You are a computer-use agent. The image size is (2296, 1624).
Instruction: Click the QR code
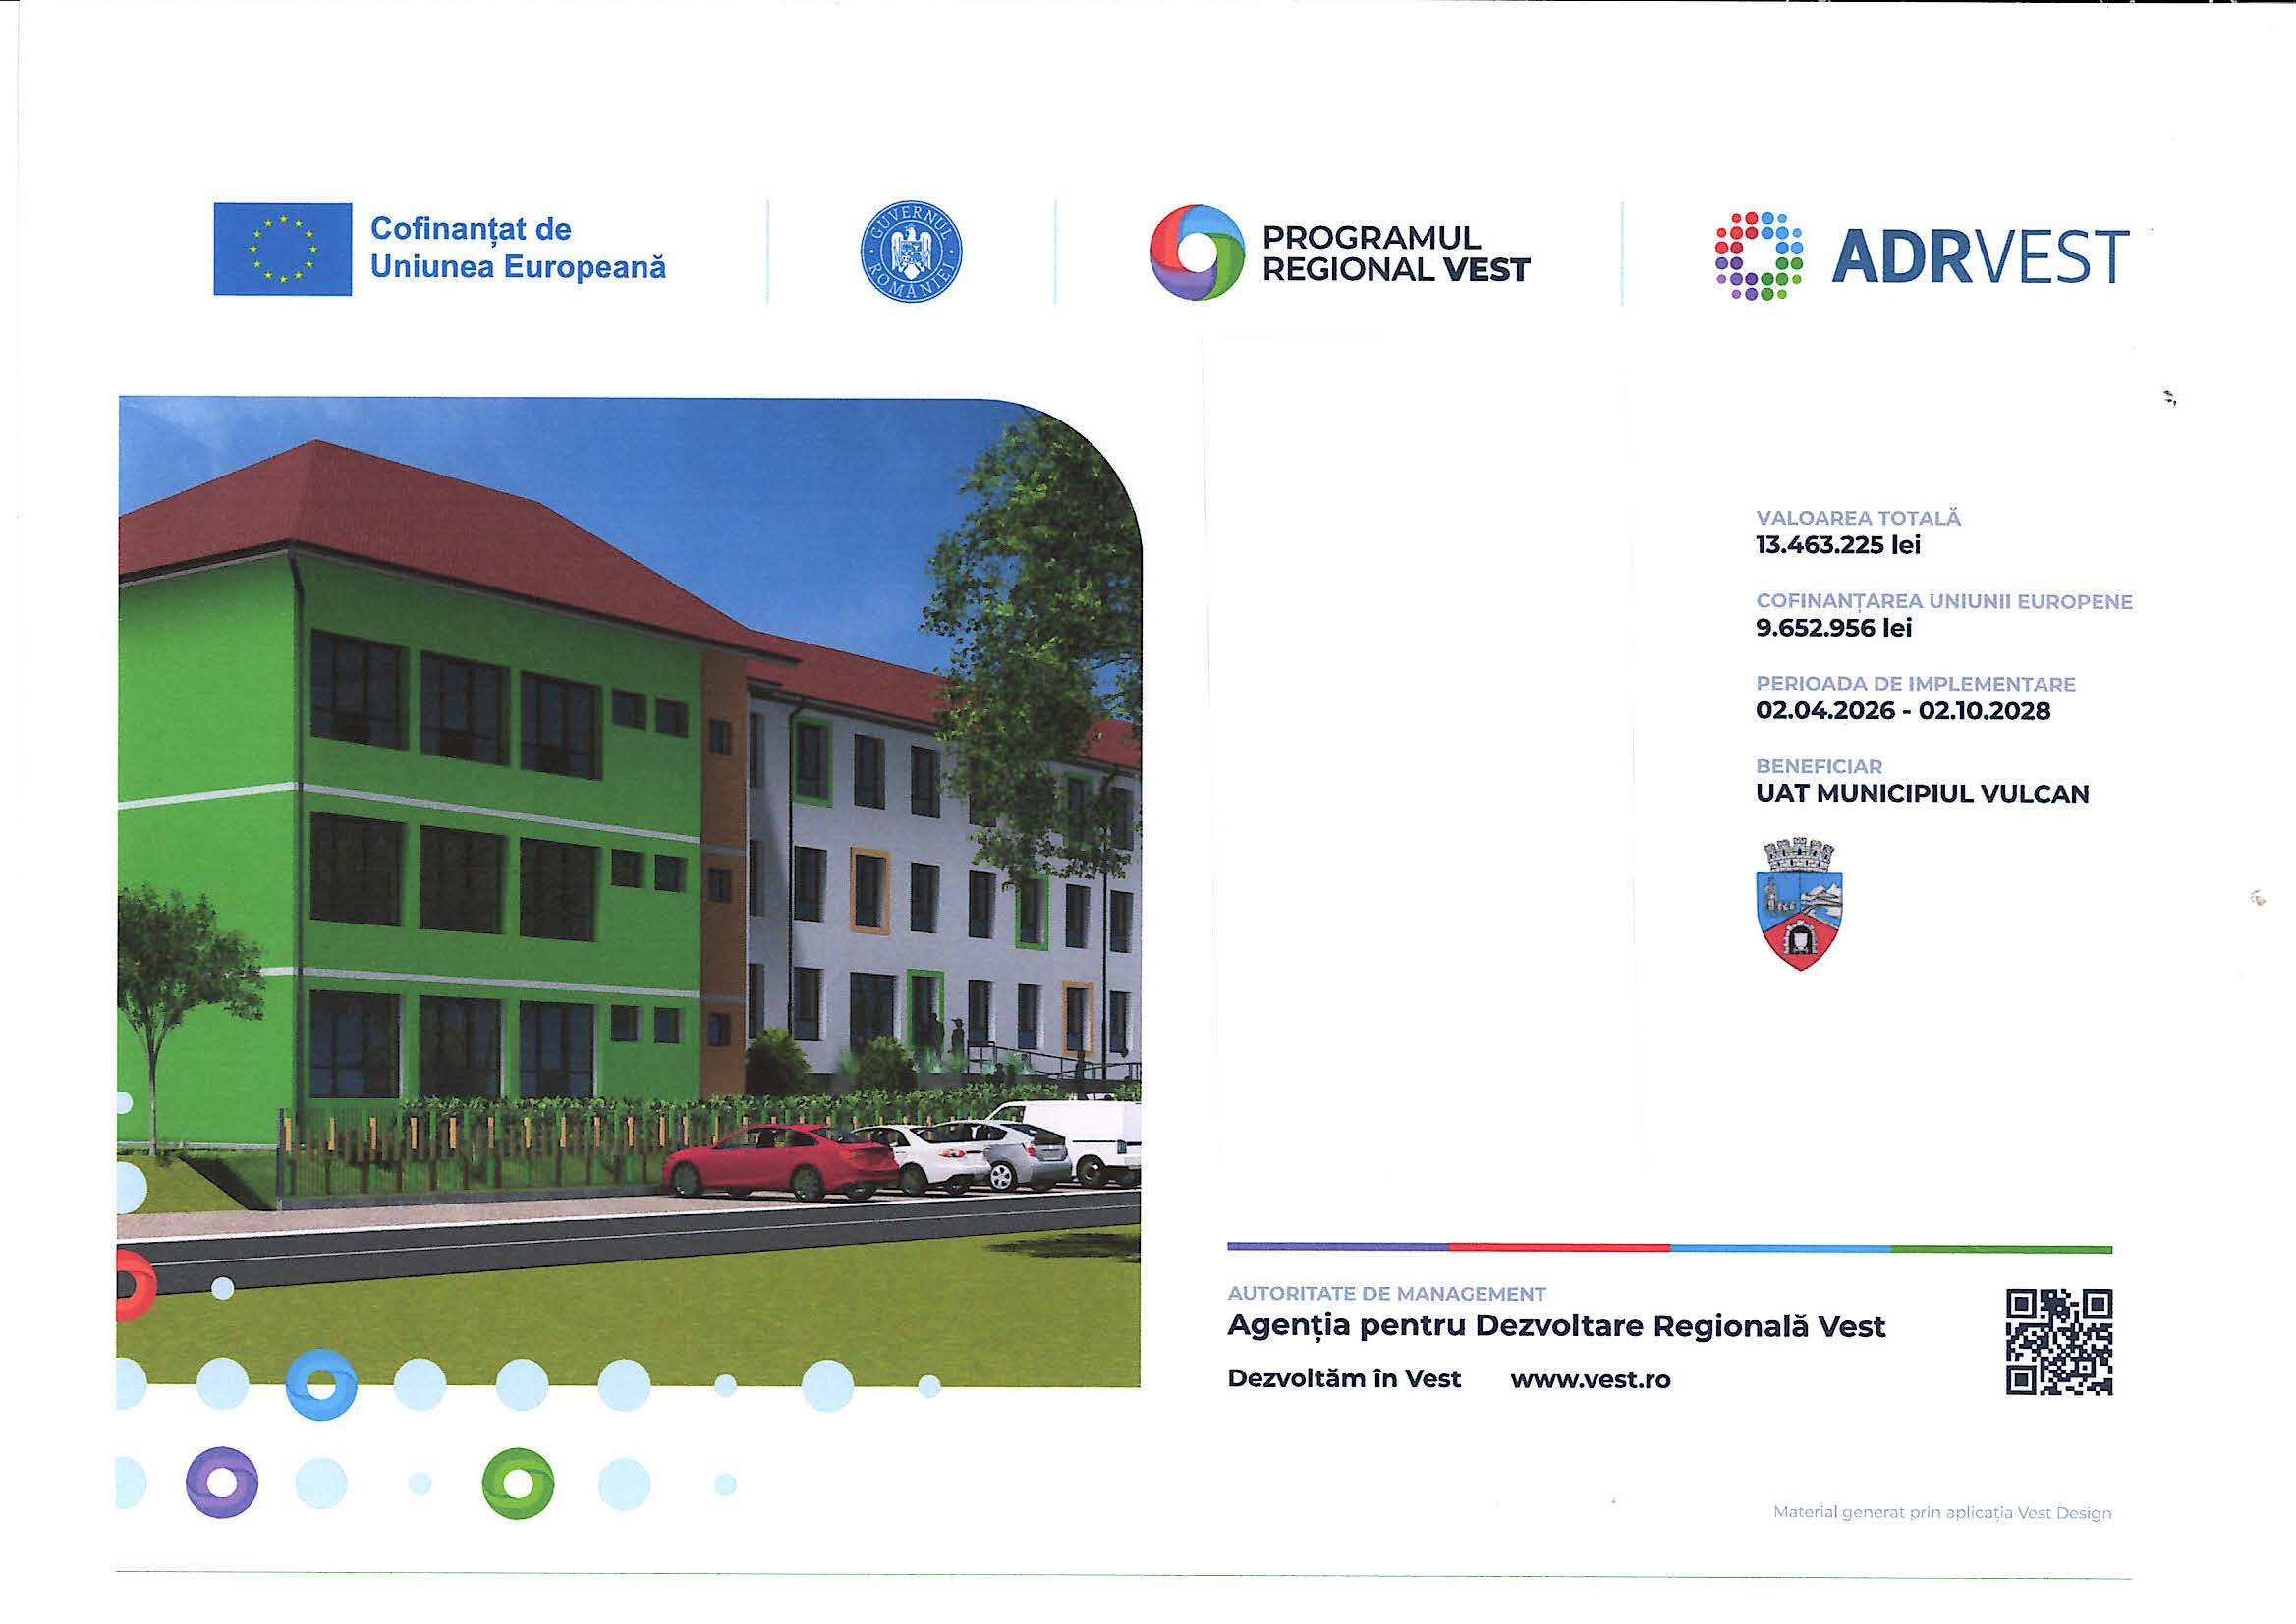(2059, 1342)
